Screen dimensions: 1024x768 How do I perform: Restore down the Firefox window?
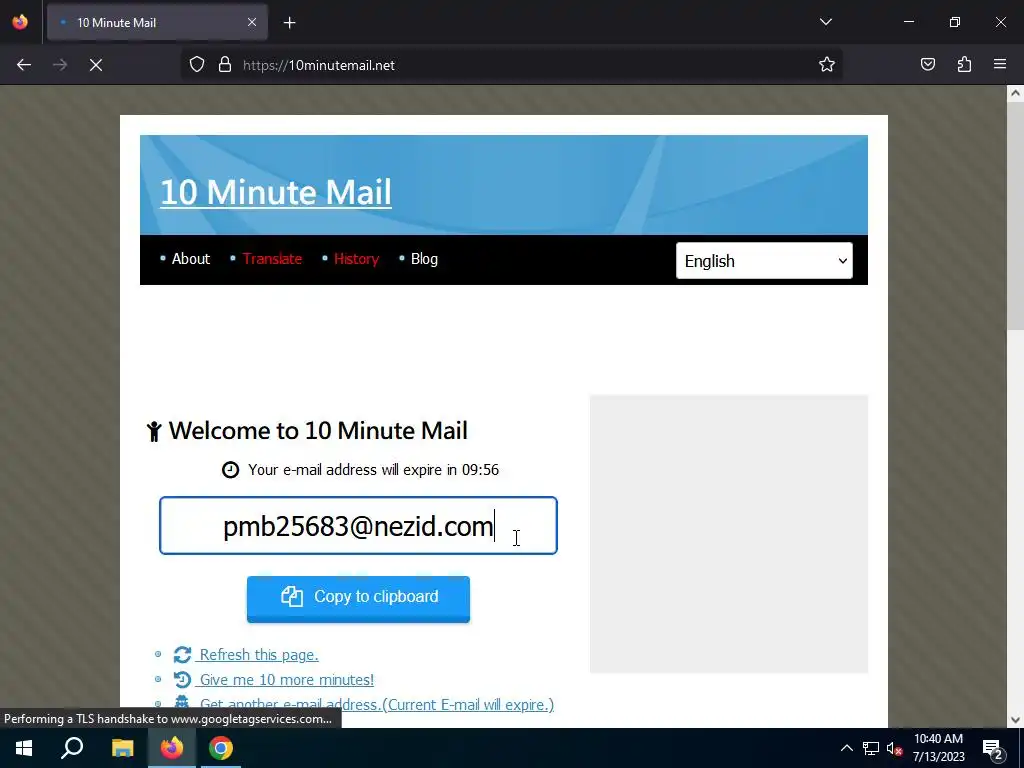pyautogui.click(x=955, y=22)
